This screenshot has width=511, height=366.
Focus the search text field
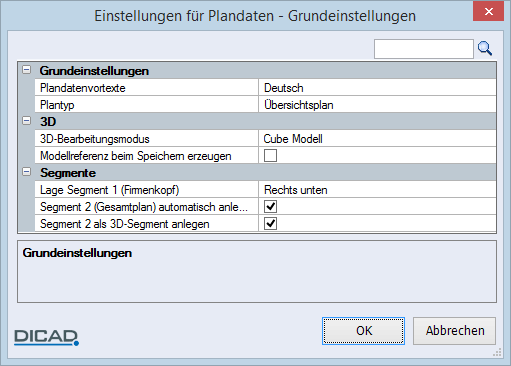424,49
